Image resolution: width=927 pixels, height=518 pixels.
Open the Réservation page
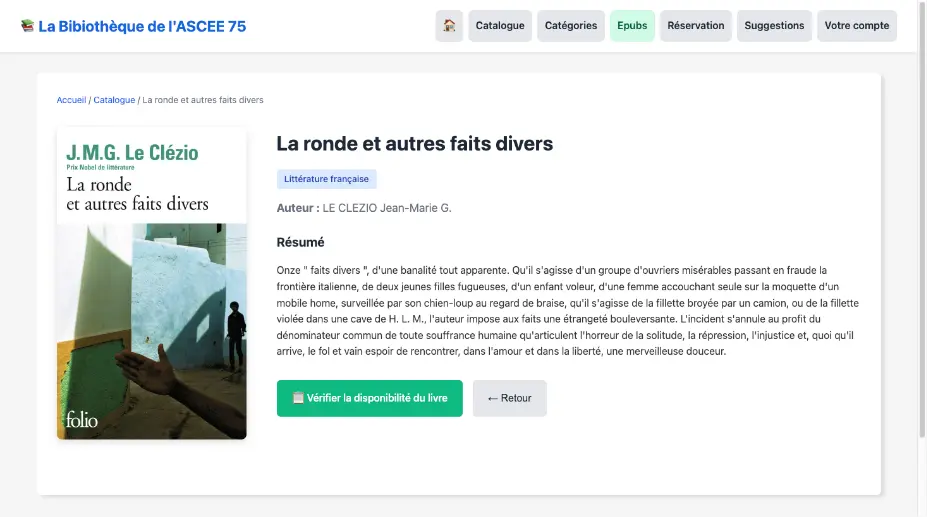pos(695,25)
